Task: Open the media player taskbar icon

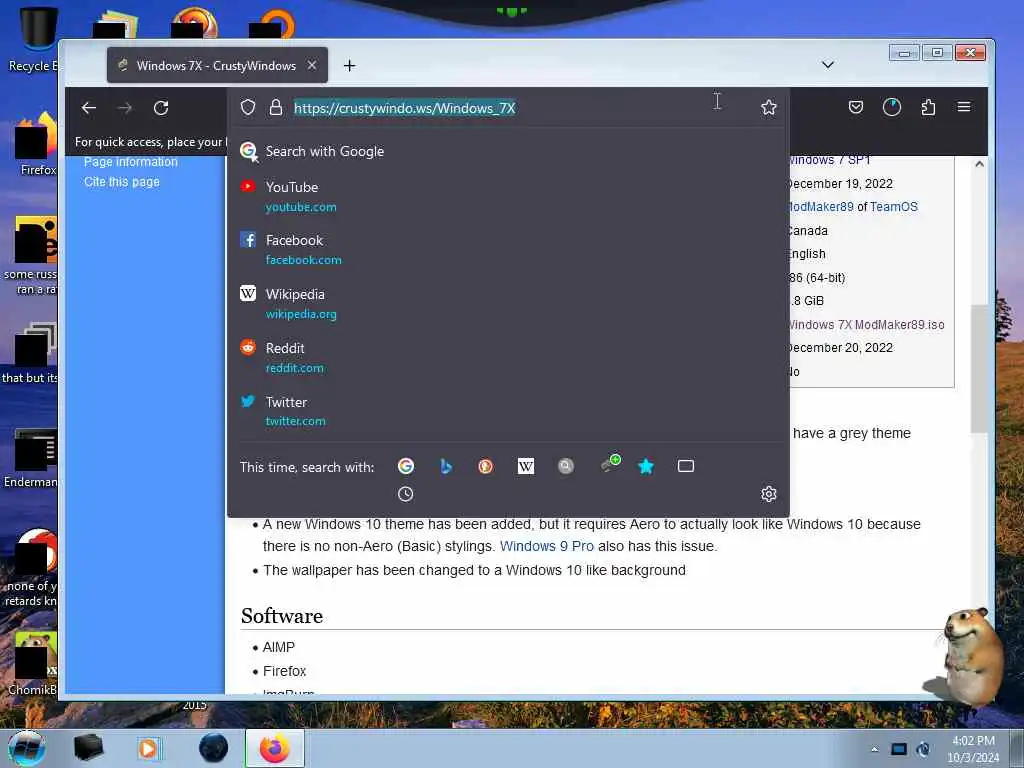Action: click(148, 748)
